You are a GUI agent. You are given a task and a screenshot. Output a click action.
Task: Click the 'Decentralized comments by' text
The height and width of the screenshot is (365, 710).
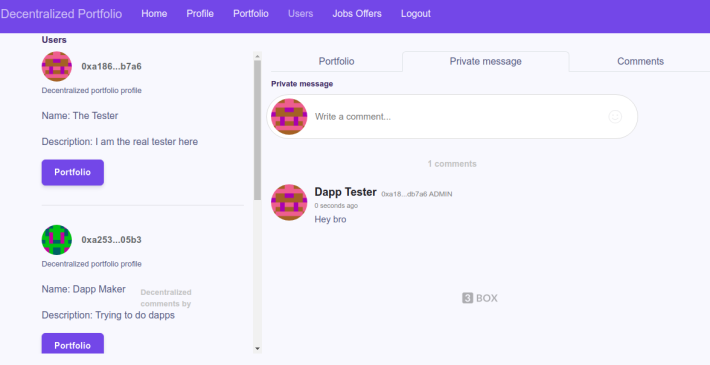(x=166, y=298)
